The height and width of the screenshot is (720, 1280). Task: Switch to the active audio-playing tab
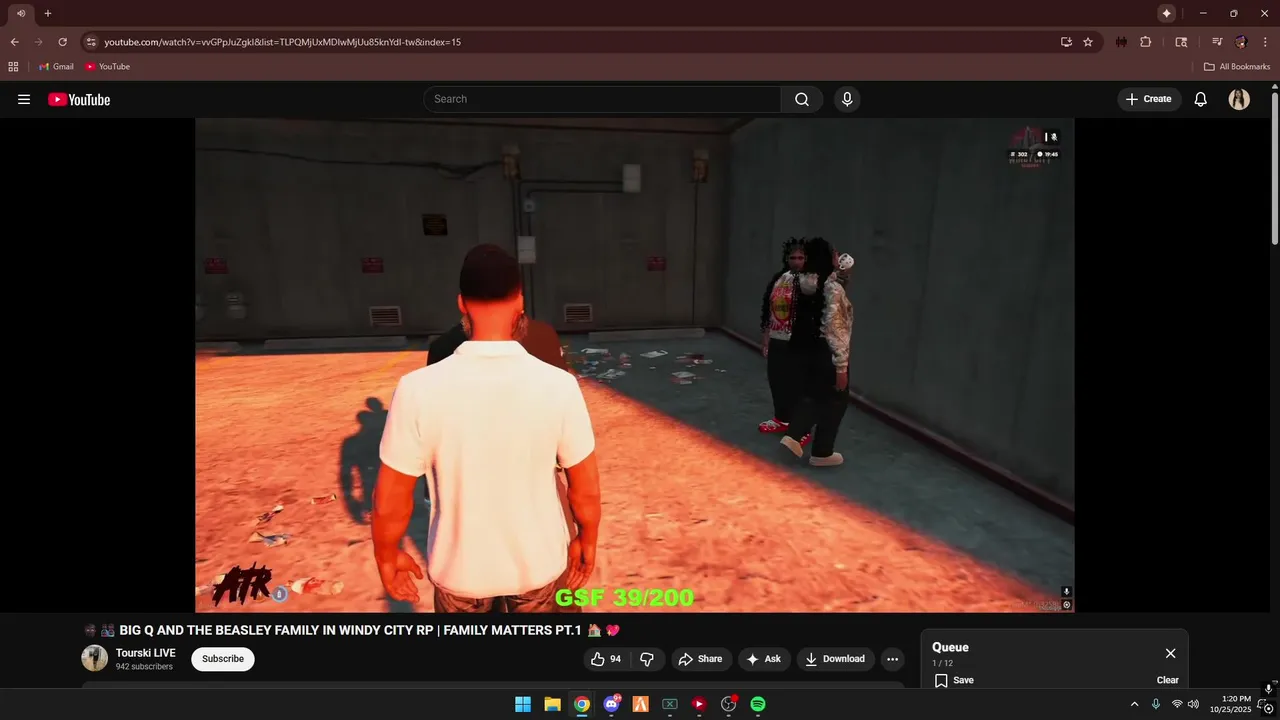click(x=20, y=13)
